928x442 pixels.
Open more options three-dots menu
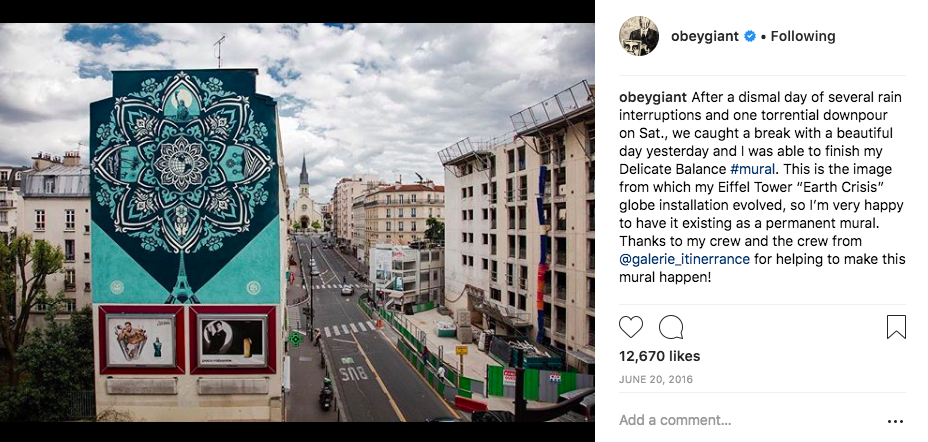pyautogui.click(x=895, y=422)
